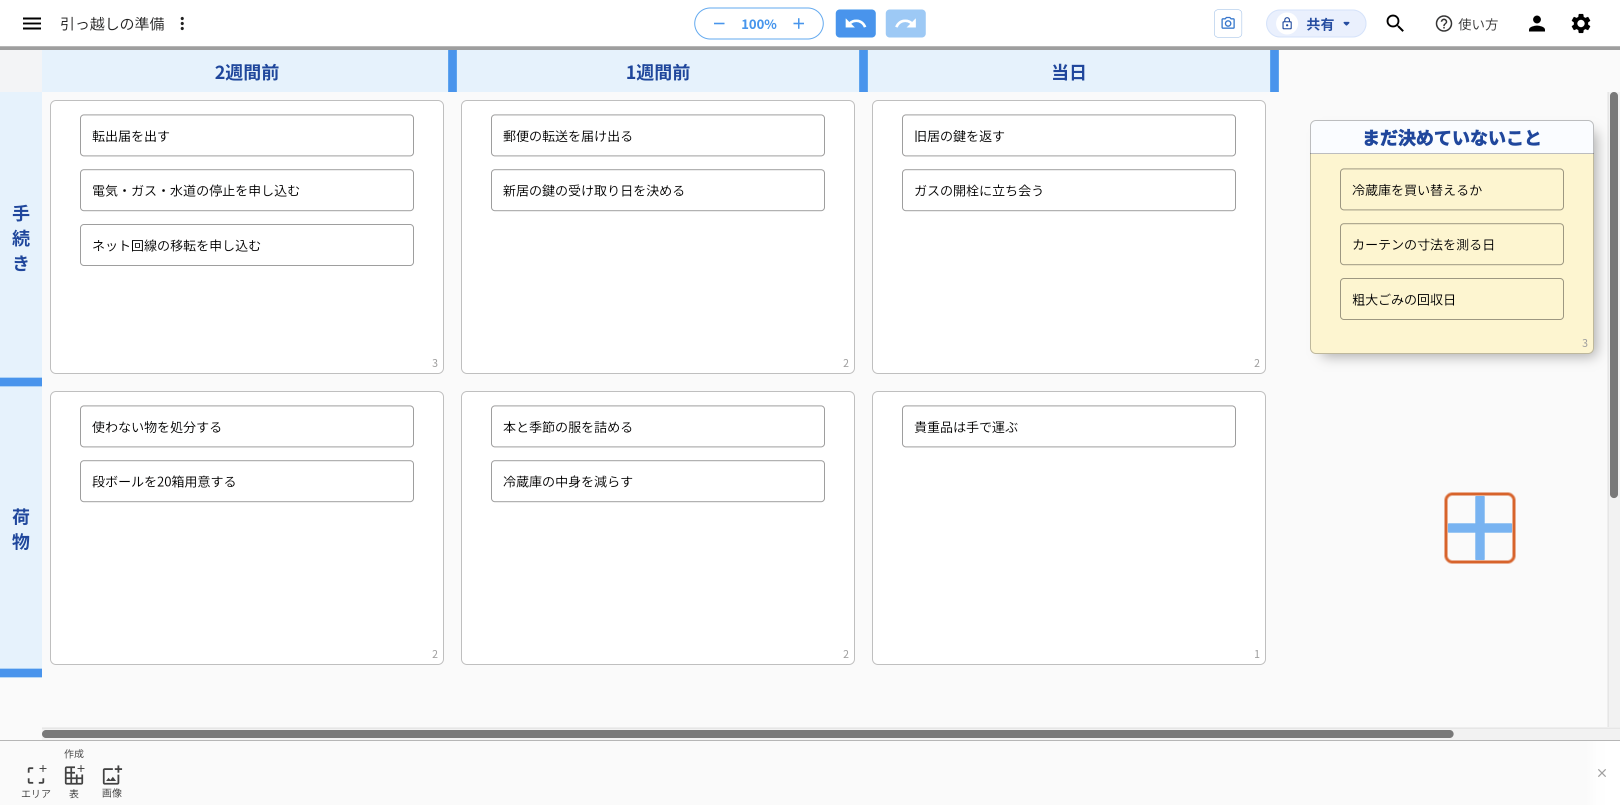This screenshot has width=1620, height=805.
Task: Click the 100% zoom level
Action: [759, 24]
